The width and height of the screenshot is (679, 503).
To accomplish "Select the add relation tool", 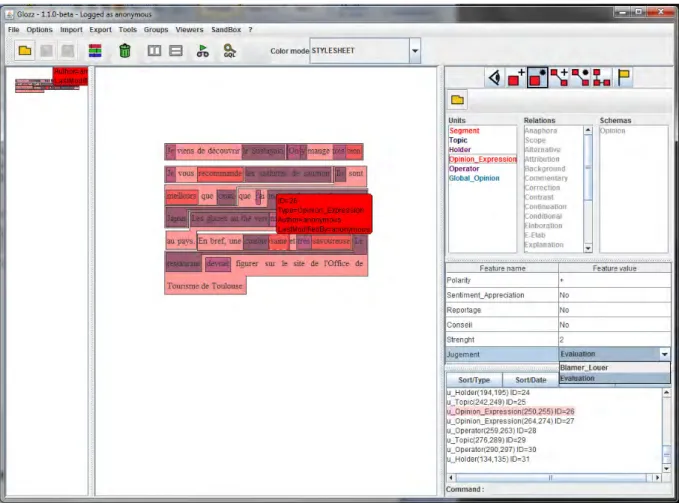I will [559, 77].
